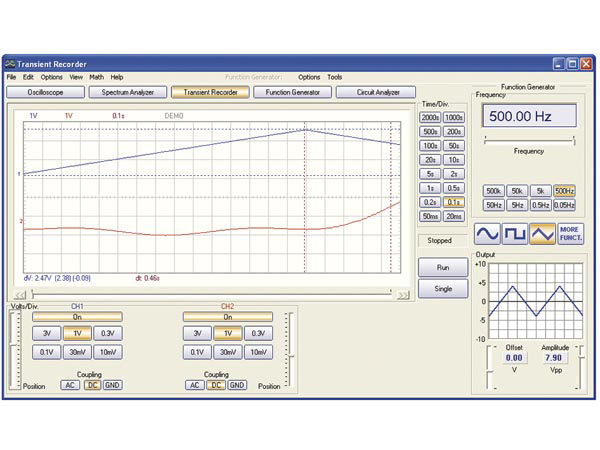The height and width of the screenshot is (450, 600).
Task: Set CH2 coupling to DC
Action: (x=216, y=385)
